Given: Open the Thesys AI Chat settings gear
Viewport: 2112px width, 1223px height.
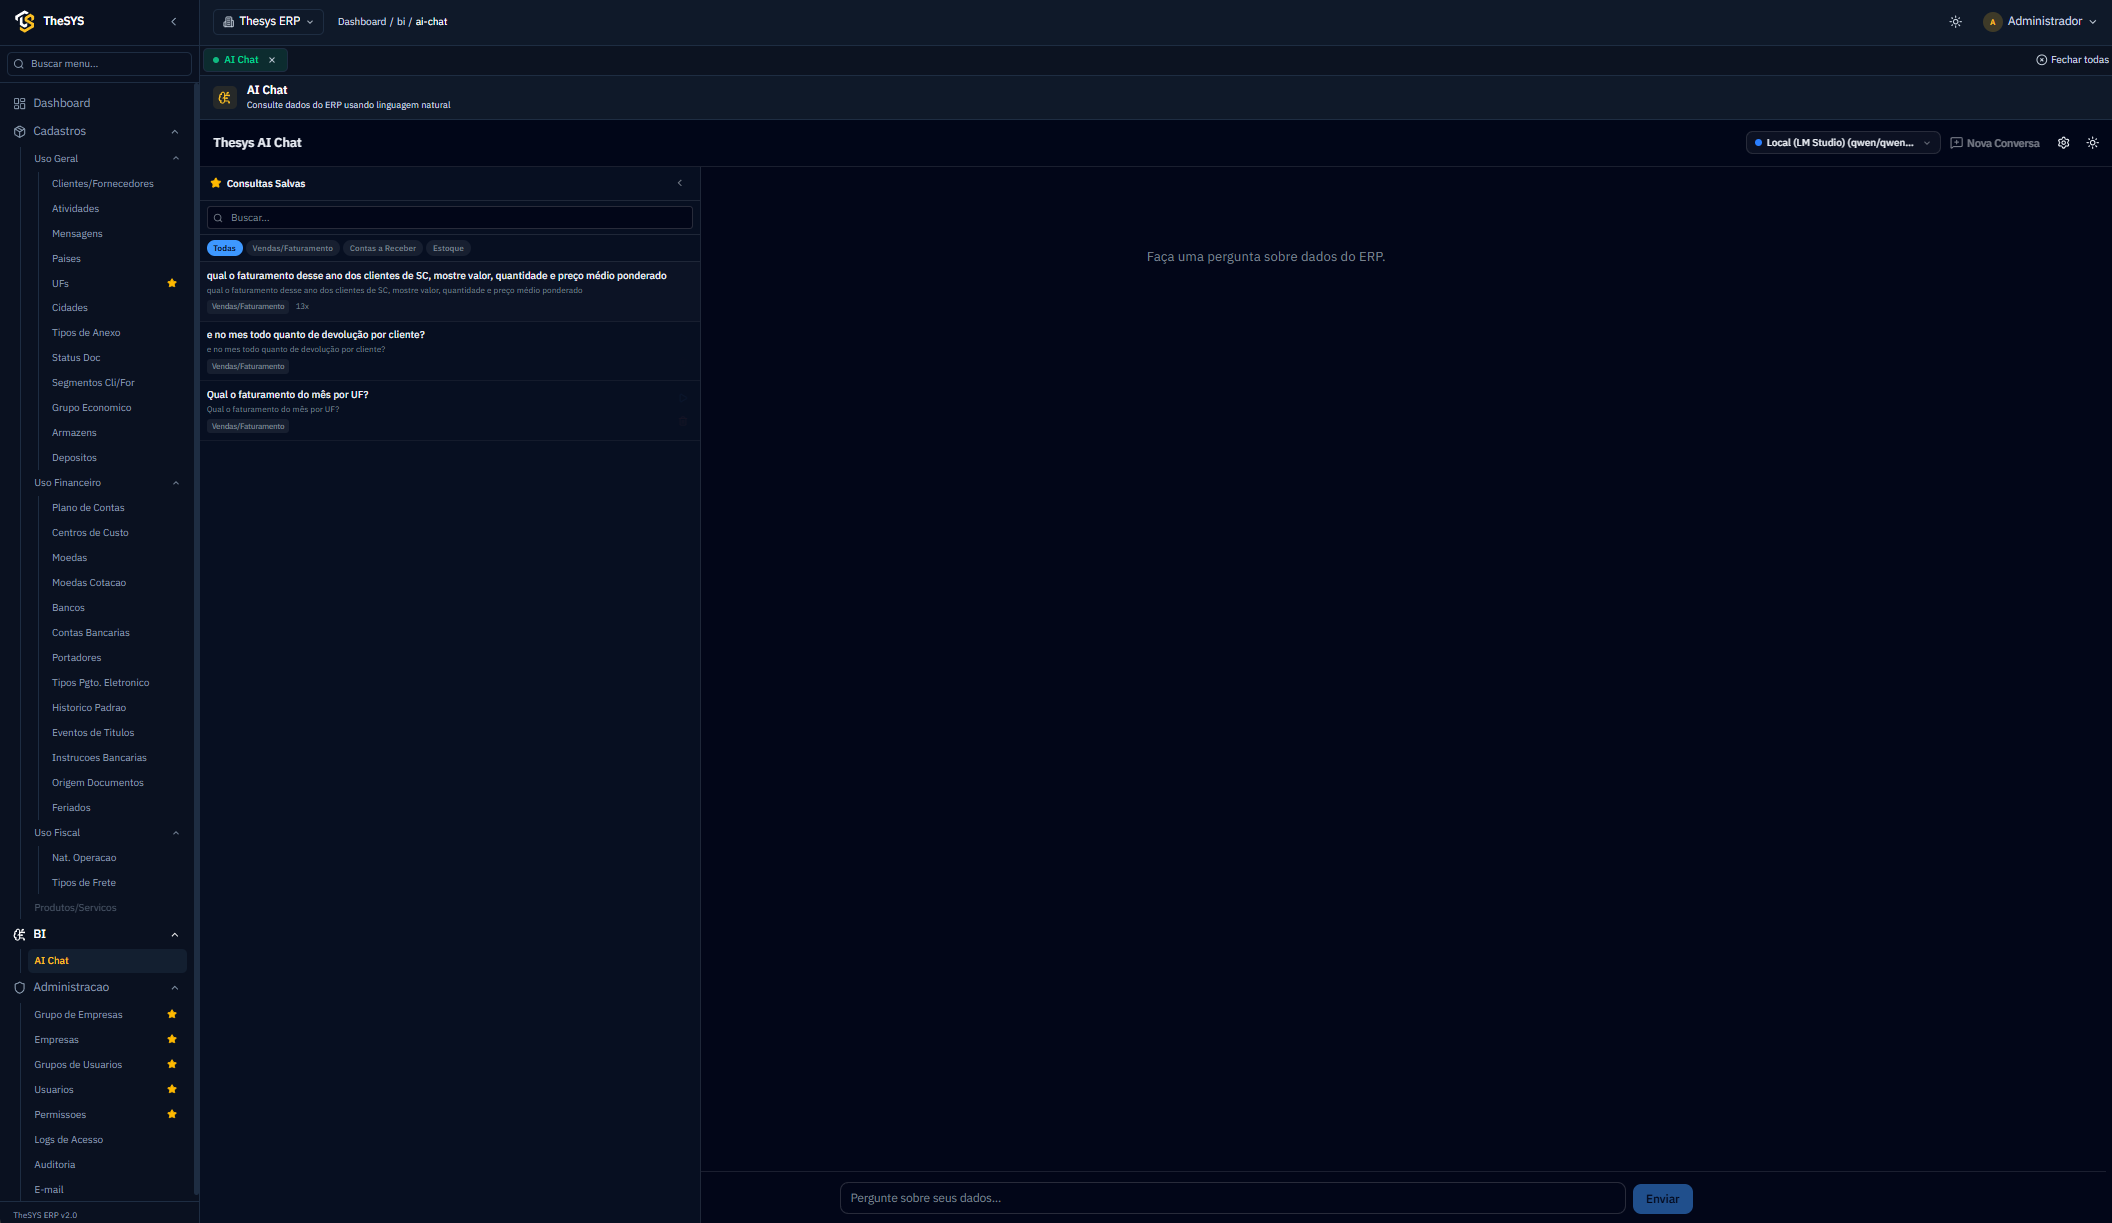Looking at the screenshot, I should [x=2063, y=143].
